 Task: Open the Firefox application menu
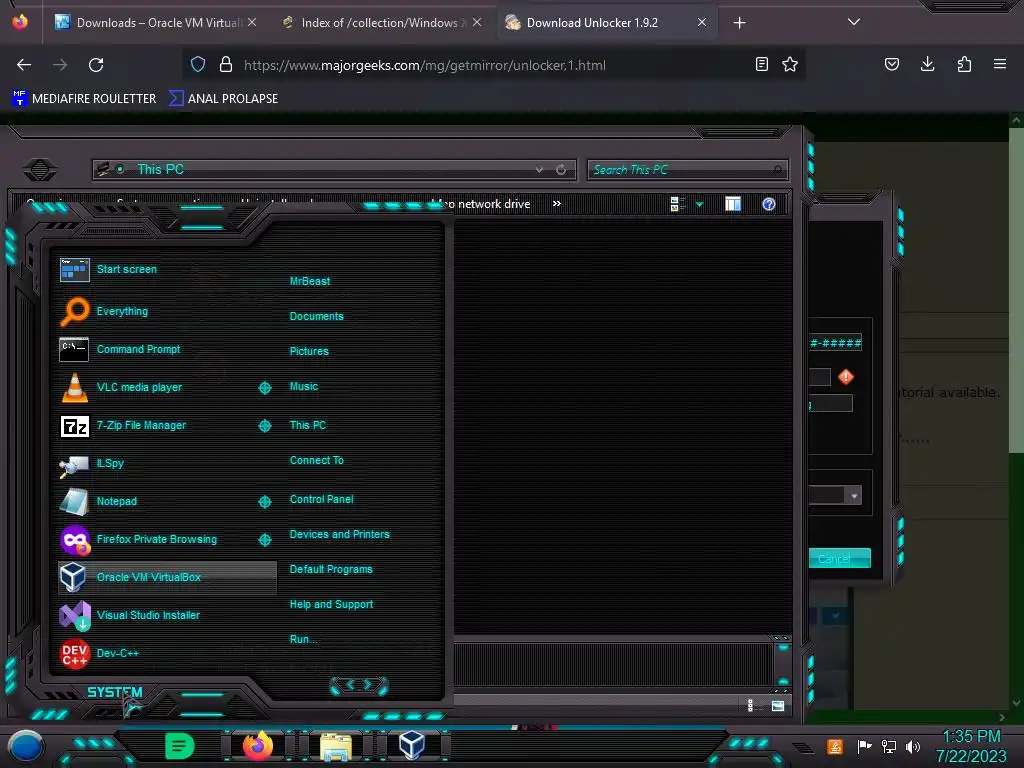point(1000,64)
